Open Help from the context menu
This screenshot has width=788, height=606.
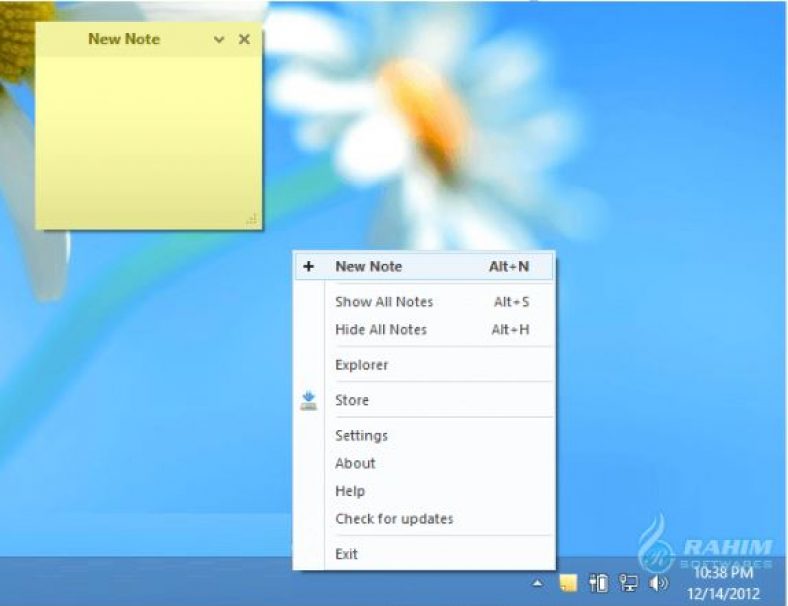[350, 492]
